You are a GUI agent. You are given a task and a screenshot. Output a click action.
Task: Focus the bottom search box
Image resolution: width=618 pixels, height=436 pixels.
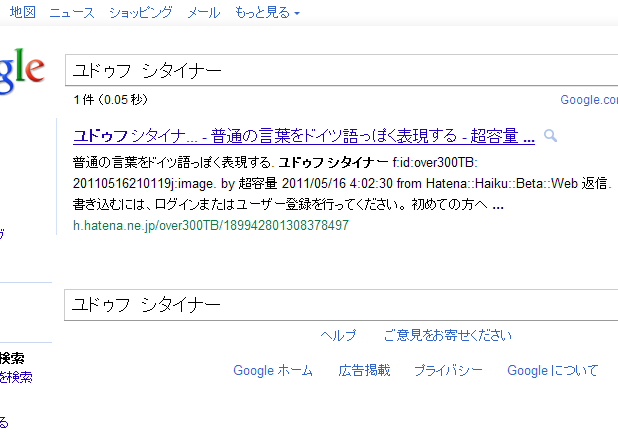341,305
